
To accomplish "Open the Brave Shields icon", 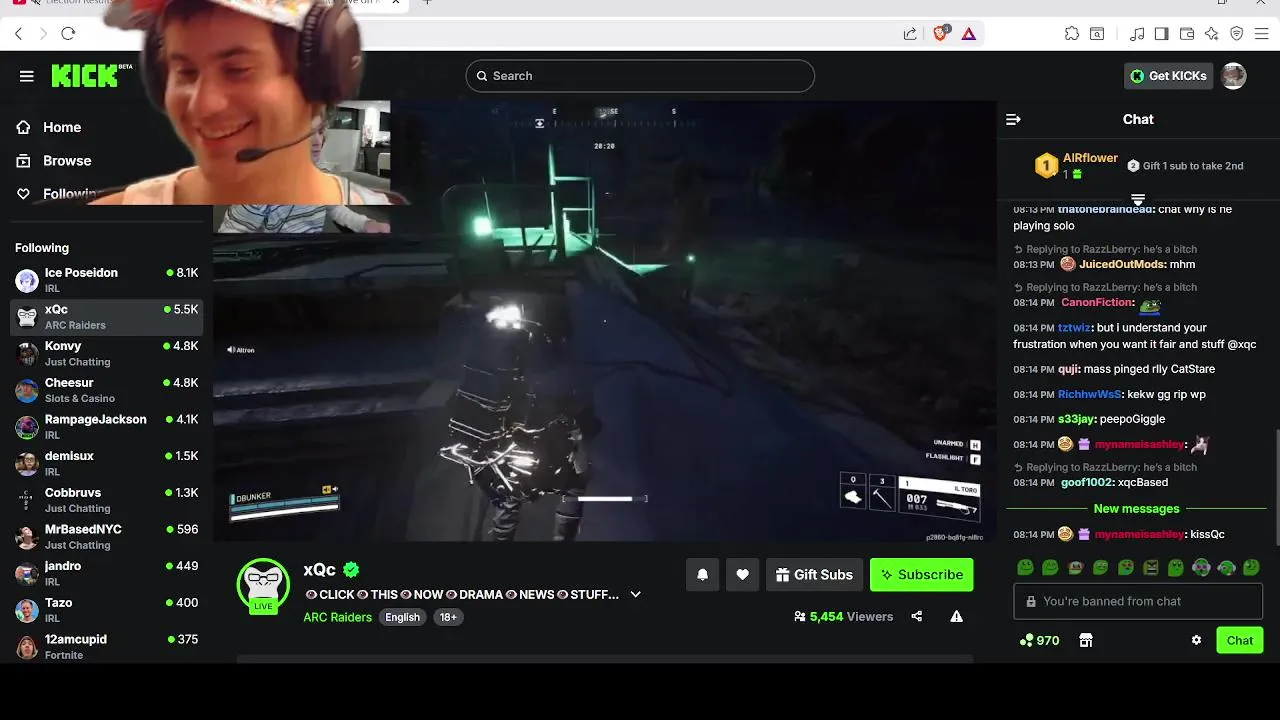I will (x=940, y=33).
